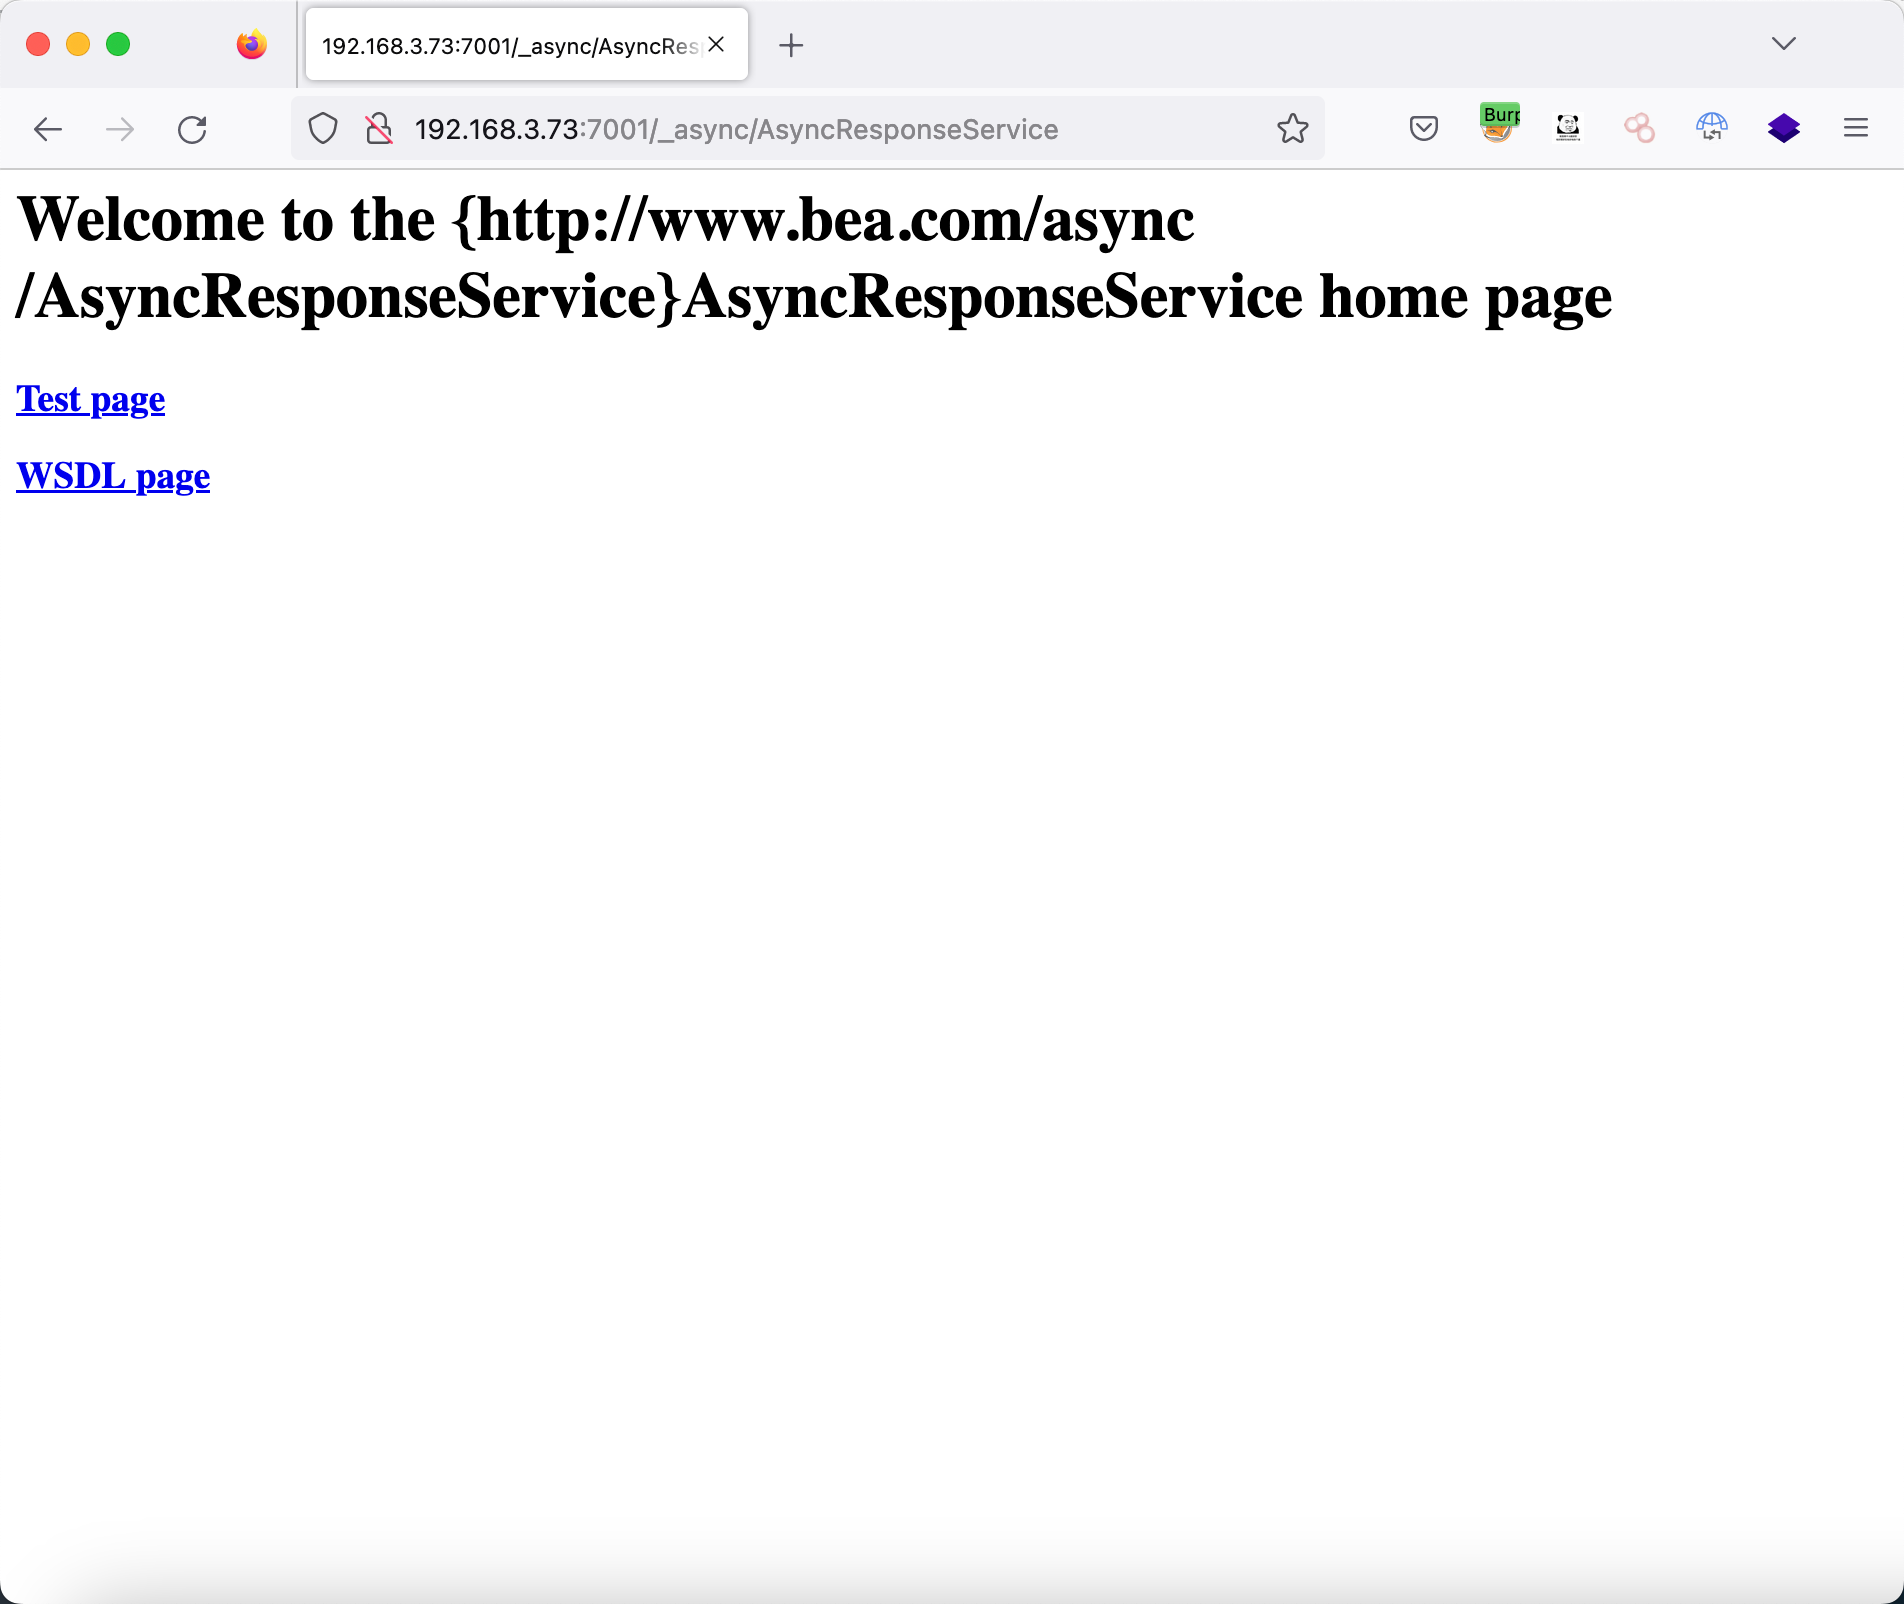This screenshot has height=1604, width=1904.
Task: Follow the WSDL page link
Action: (113, 476)
